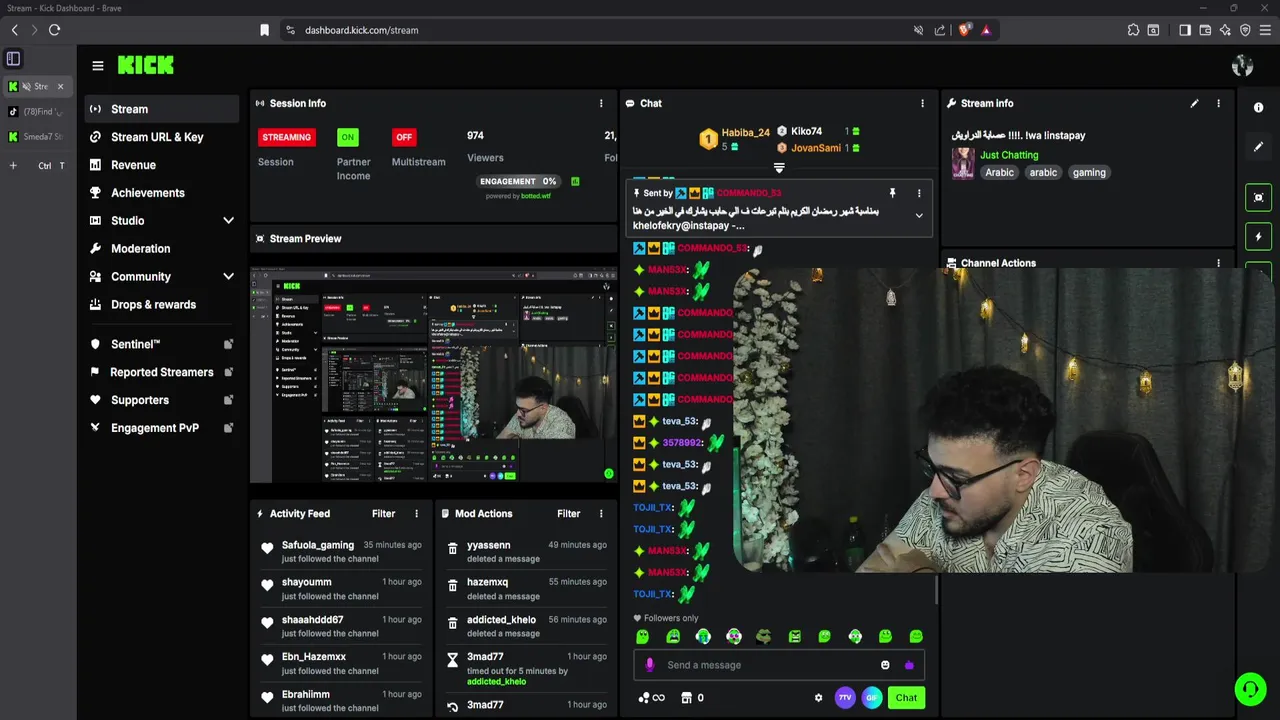Click the Arabic tag chip

[999, 172]
